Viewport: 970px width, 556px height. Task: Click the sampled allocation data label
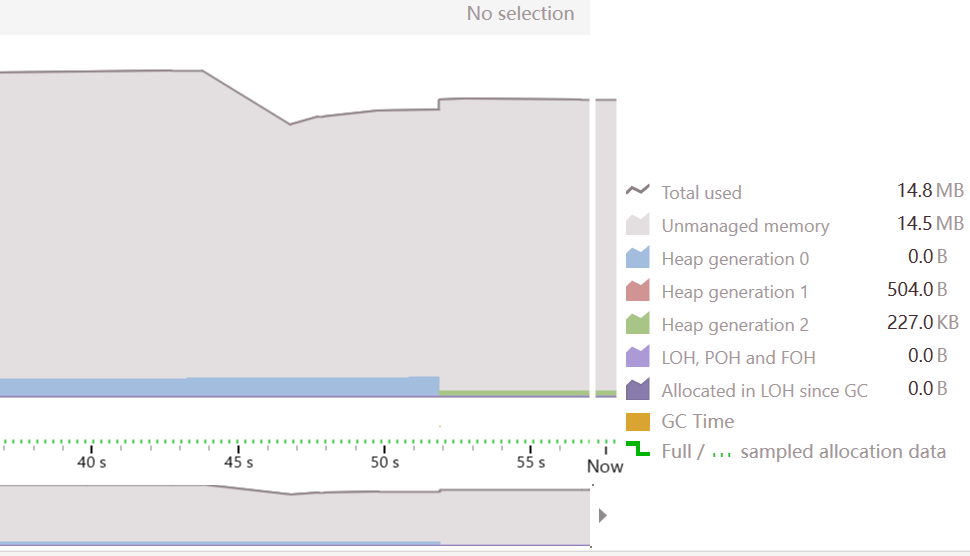(x=843, y=451)
